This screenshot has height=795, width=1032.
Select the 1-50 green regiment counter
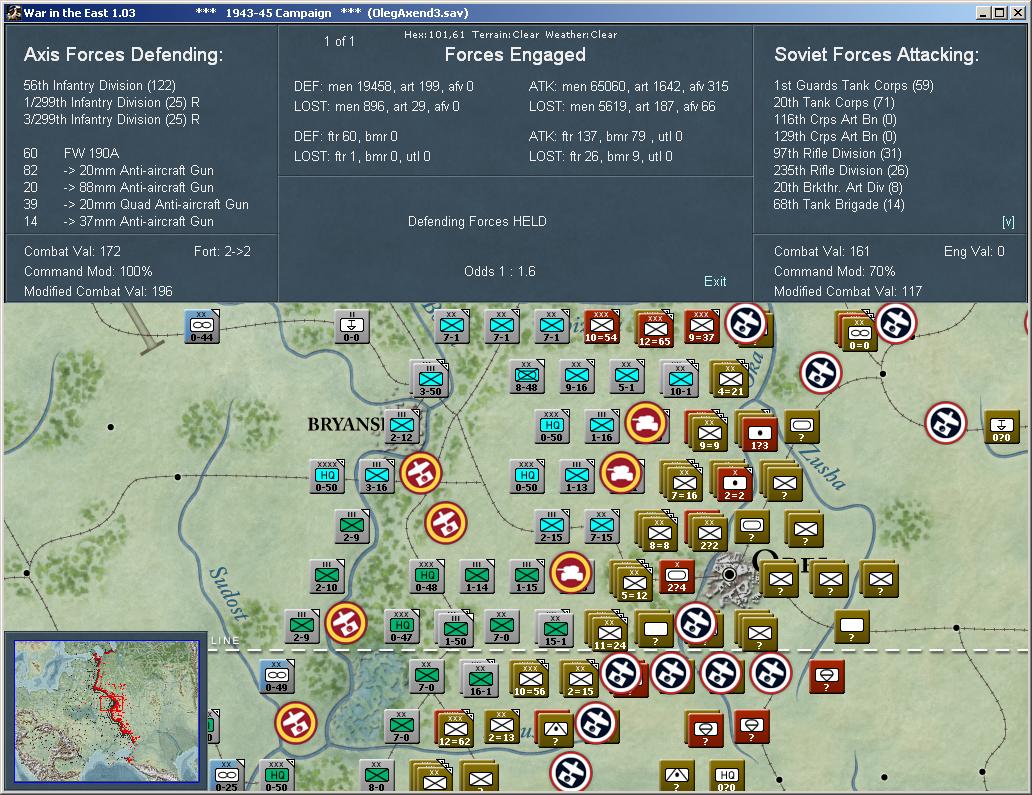pos(454,628)
